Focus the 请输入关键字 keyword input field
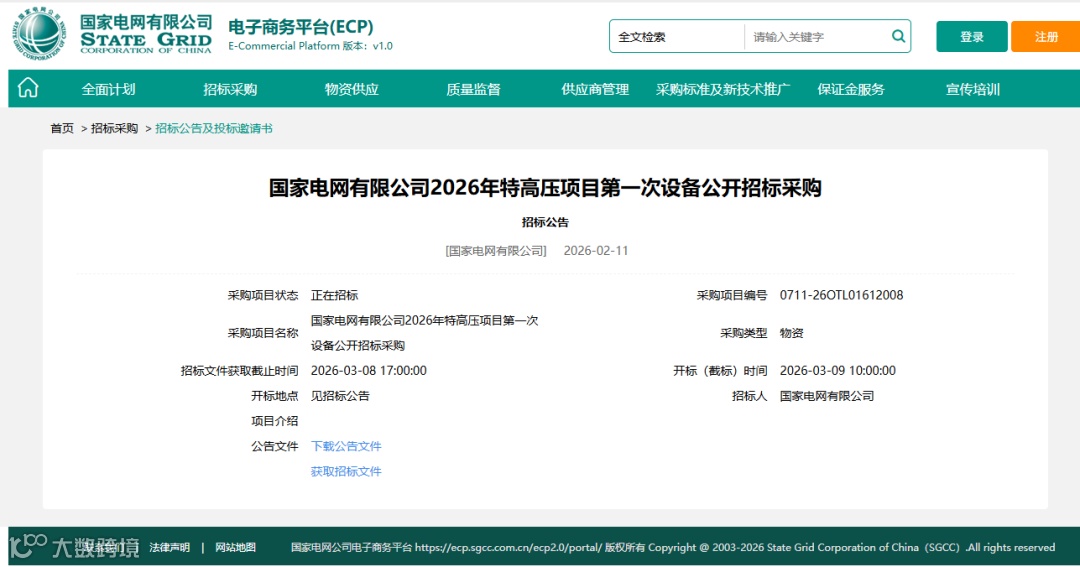This screenshot has height=567, width=1080. 817,37
